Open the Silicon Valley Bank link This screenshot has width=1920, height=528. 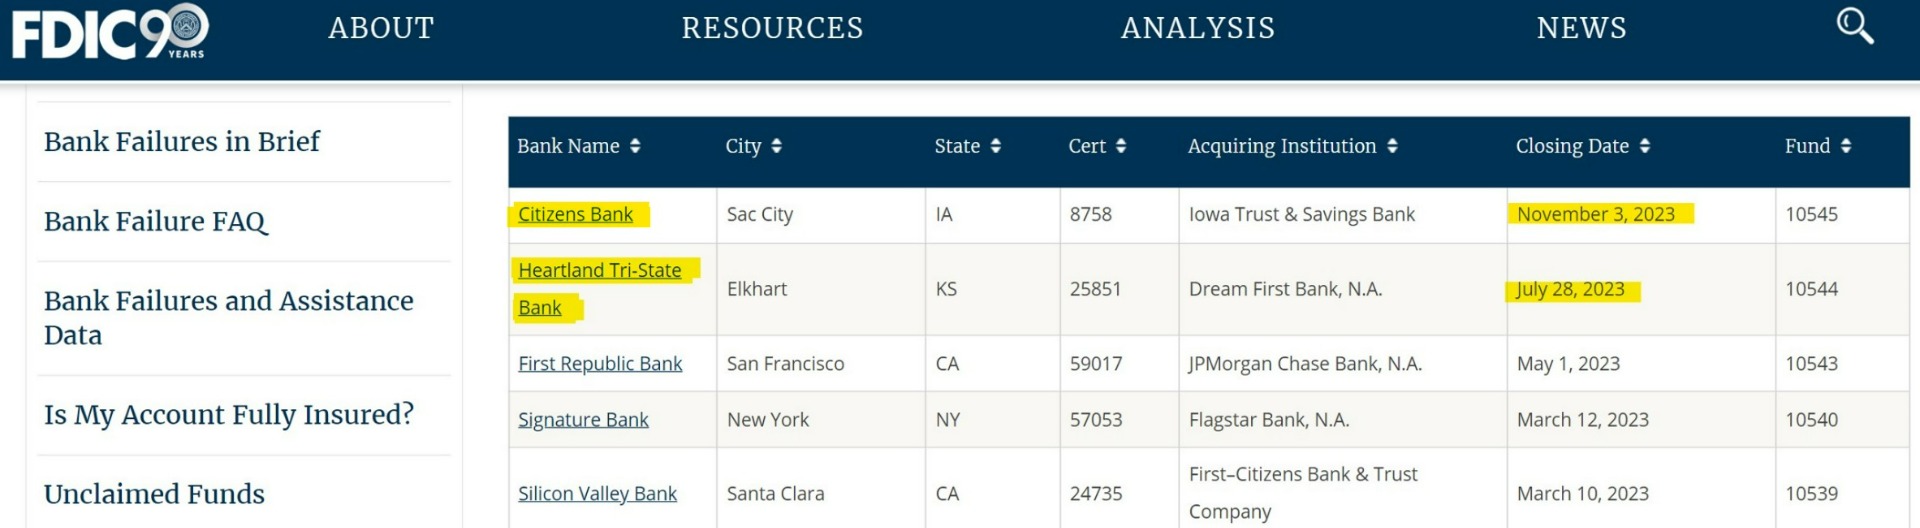click(x=597, y=494)
